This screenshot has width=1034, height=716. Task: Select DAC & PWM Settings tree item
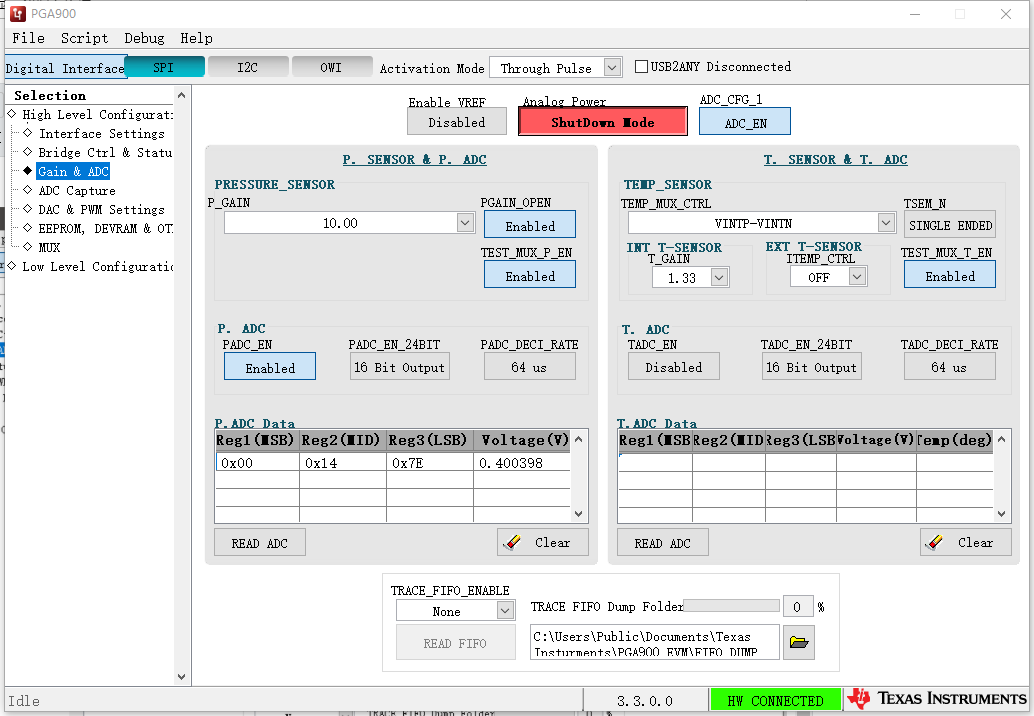102,210
